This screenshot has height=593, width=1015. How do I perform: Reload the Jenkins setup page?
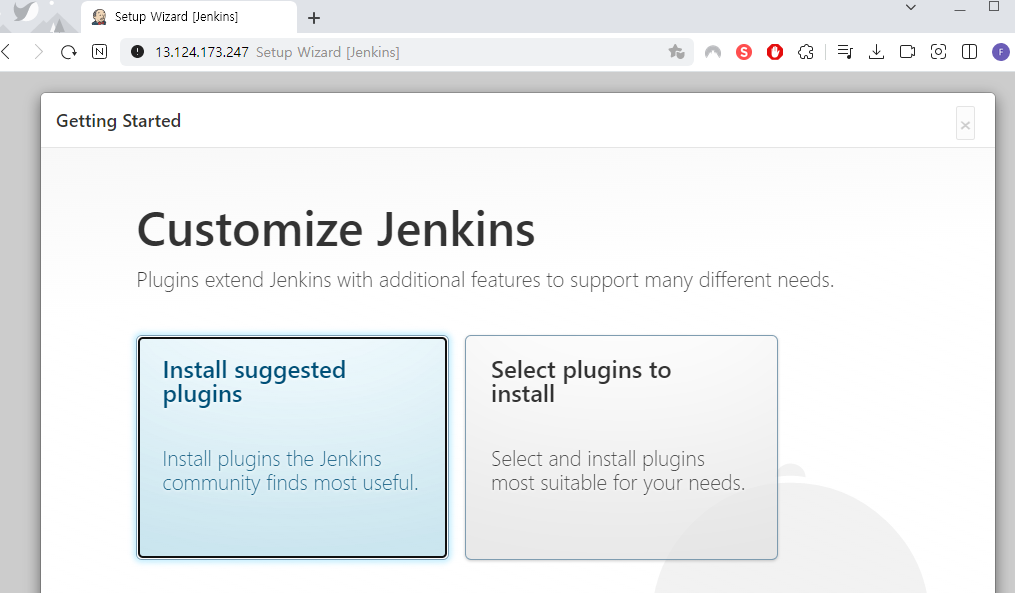(x=69, y=52)
